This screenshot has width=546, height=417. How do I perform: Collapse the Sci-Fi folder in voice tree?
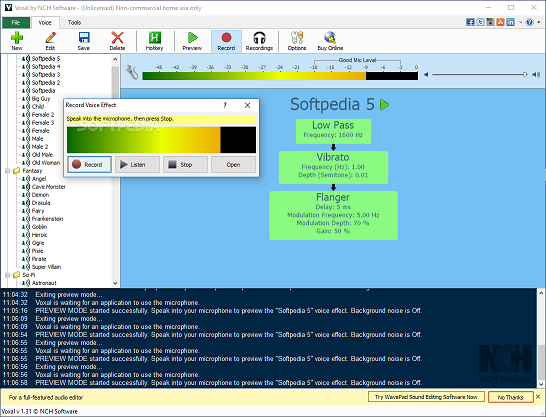(x=7, y=275)
